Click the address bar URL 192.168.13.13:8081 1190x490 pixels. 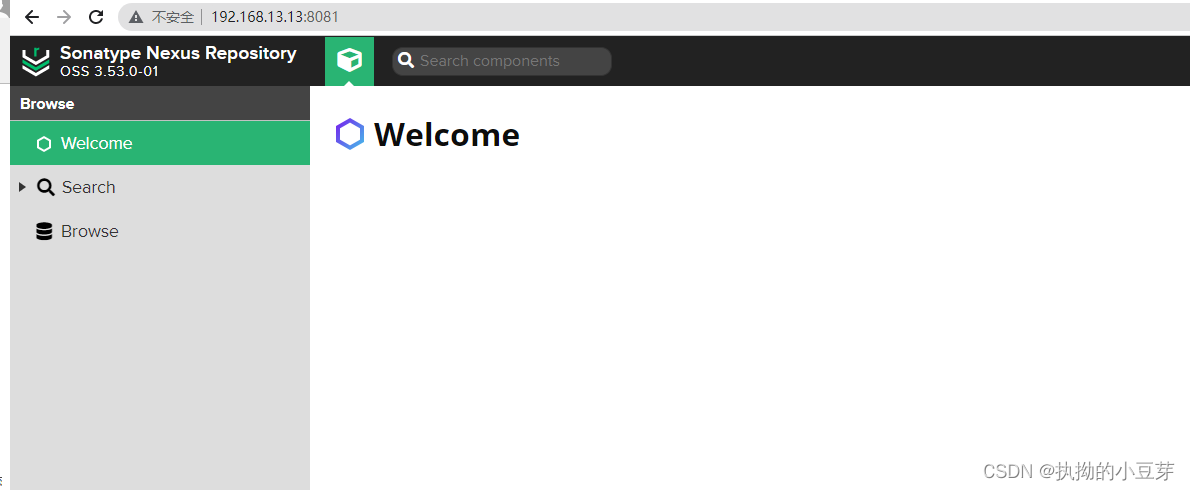coord(275,17)
